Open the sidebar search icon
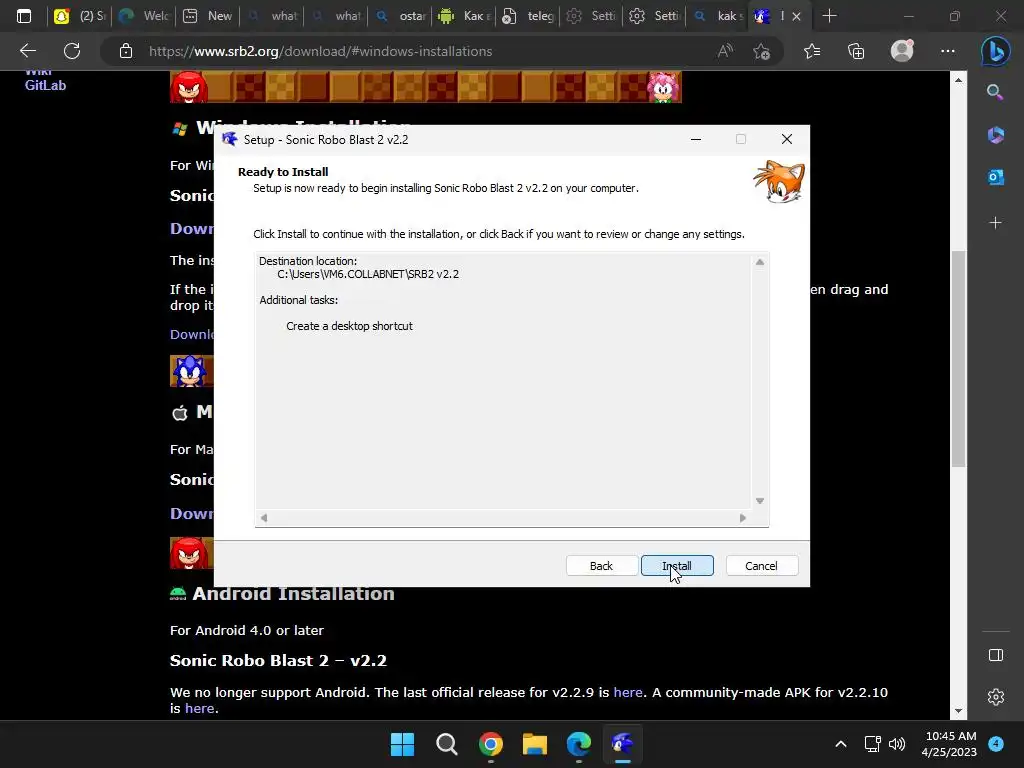Image resolution: width=1024 pixels, height=768 pixels. 995,92
